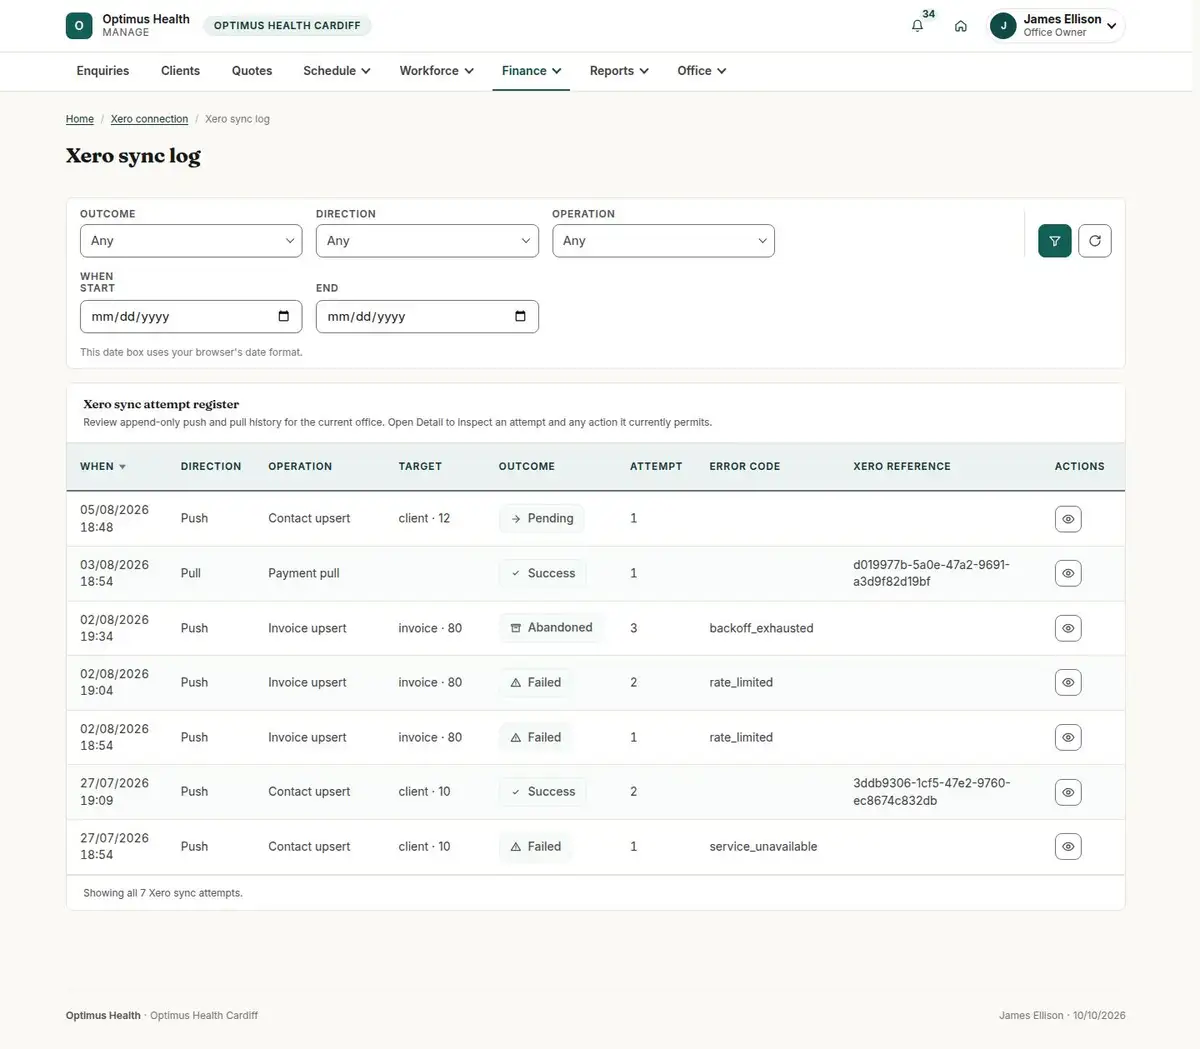View detail of 02/08/2026 18:54 failed attempt

pos(1068,737)
